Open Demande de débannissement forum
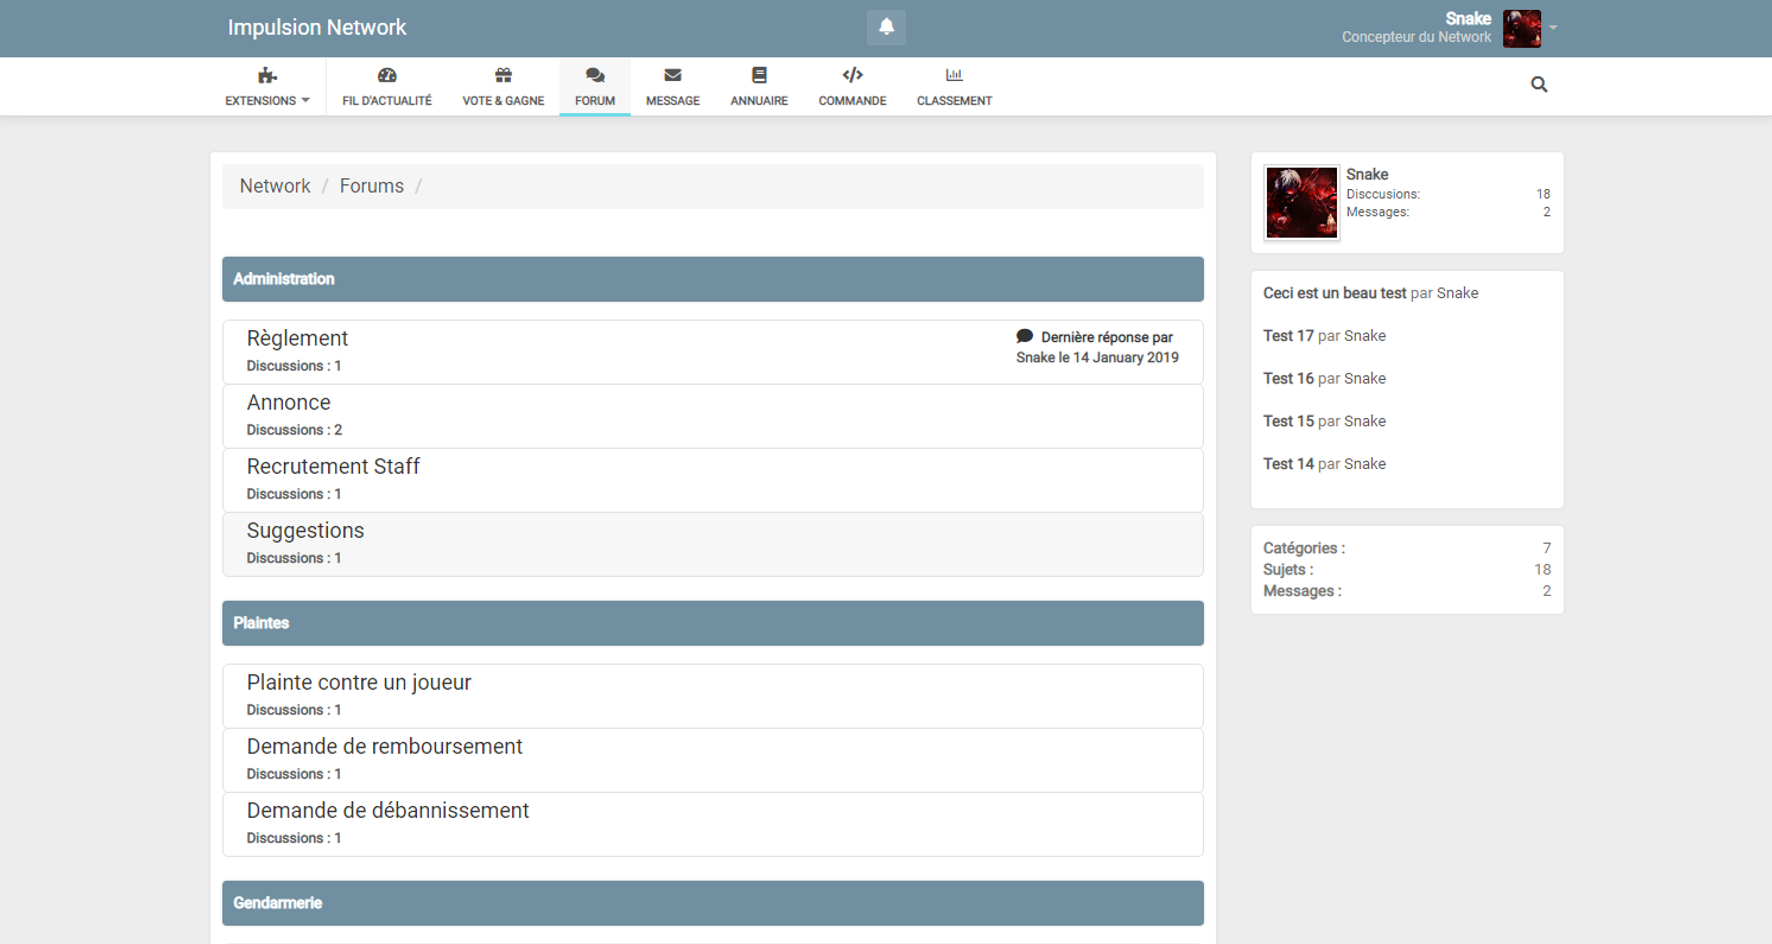Viewport: 1772px width, 944px height. coord(387,811)
